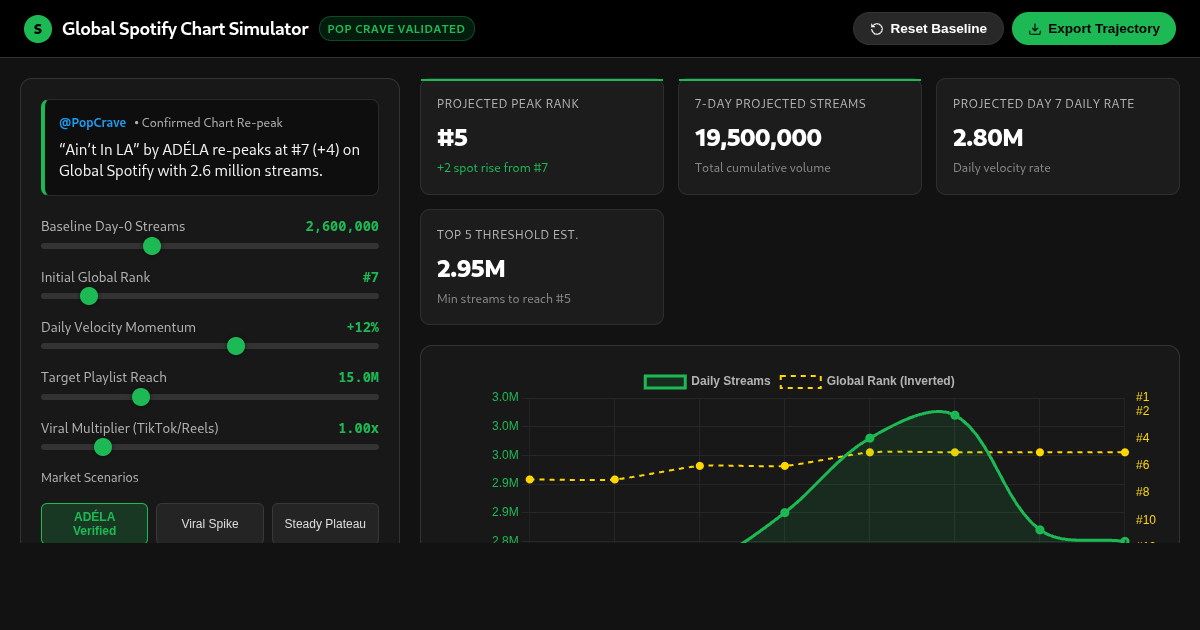The height and width of the screenshot is (630, 1200).
Task: Click the 2,600,000 baseline streams value
Action: pyautogui.click(x=342, y=226)
